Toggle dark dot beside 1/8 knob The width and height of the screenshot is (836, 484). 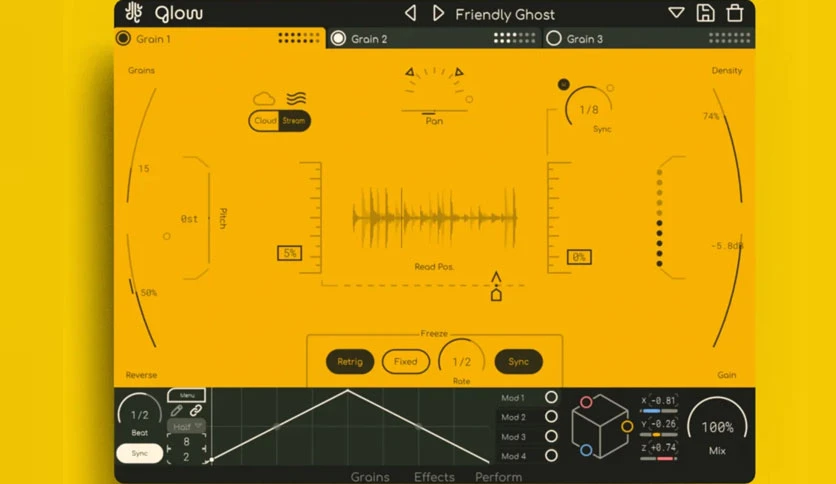tap(564, 84)
